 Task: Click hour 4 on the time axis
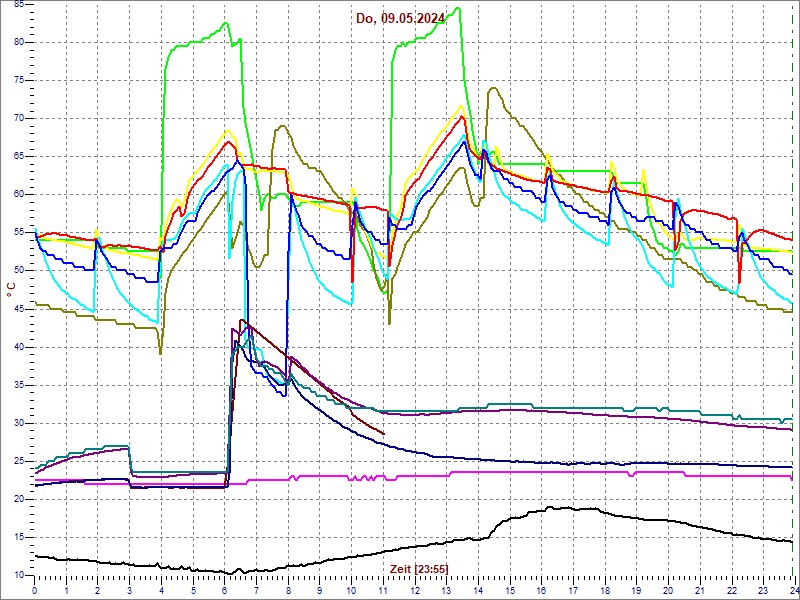pyautogui.click(x=161, y=590)
